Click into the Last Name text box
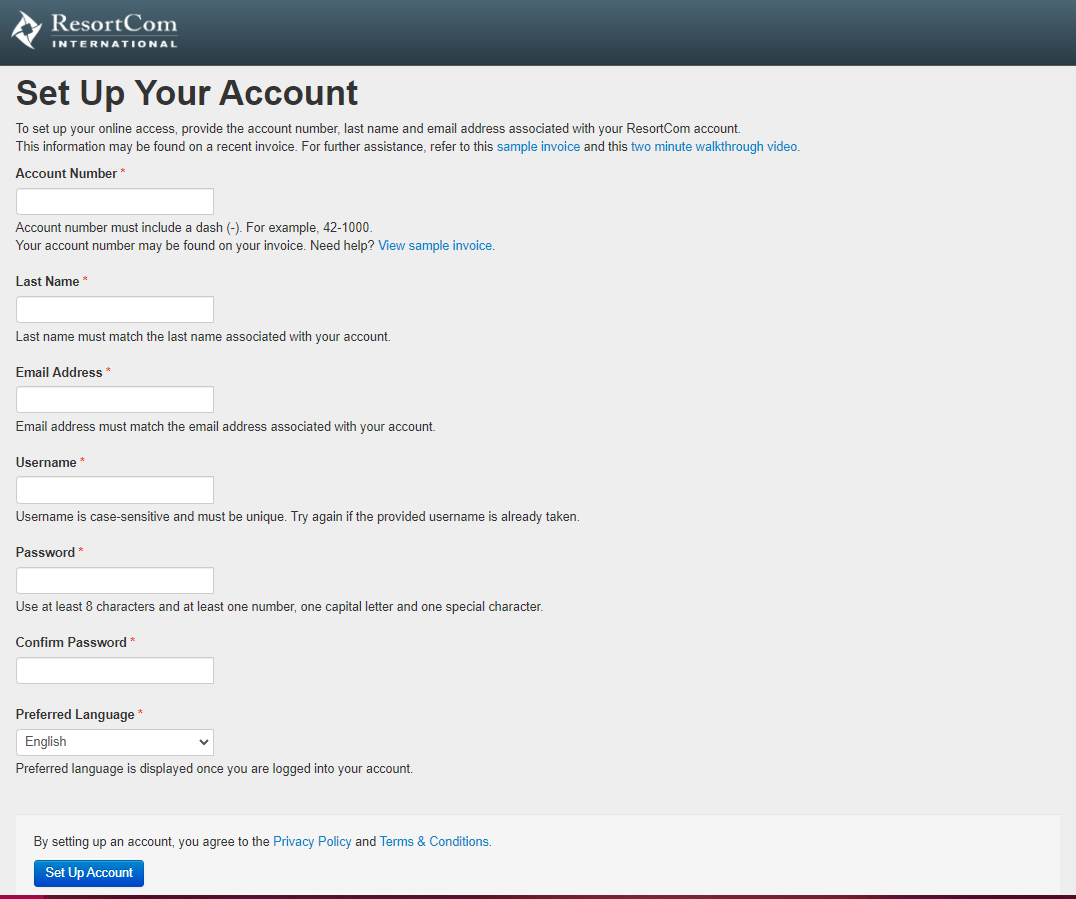The width and height of the screenshot is (1076, 899). coord(115,310)
